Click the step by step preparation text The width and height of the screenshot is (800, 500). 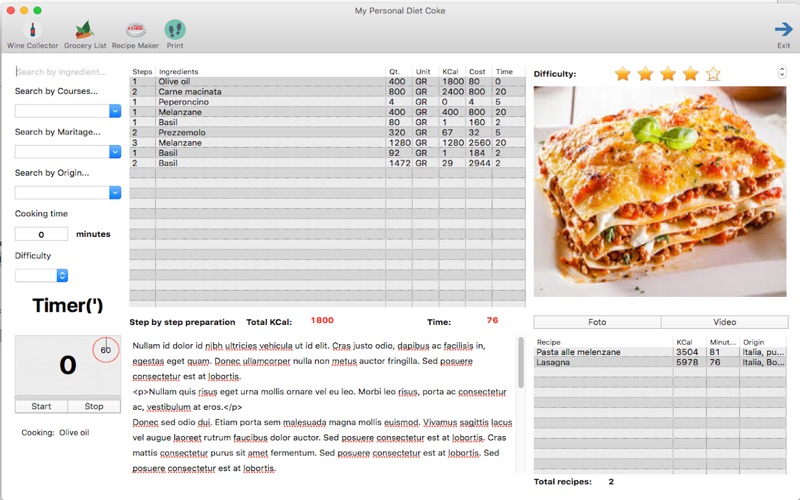[x=322, y=407]
